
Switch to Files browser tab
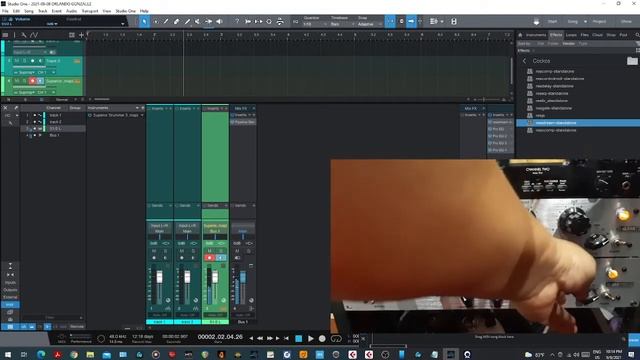[x=584, y=35]
